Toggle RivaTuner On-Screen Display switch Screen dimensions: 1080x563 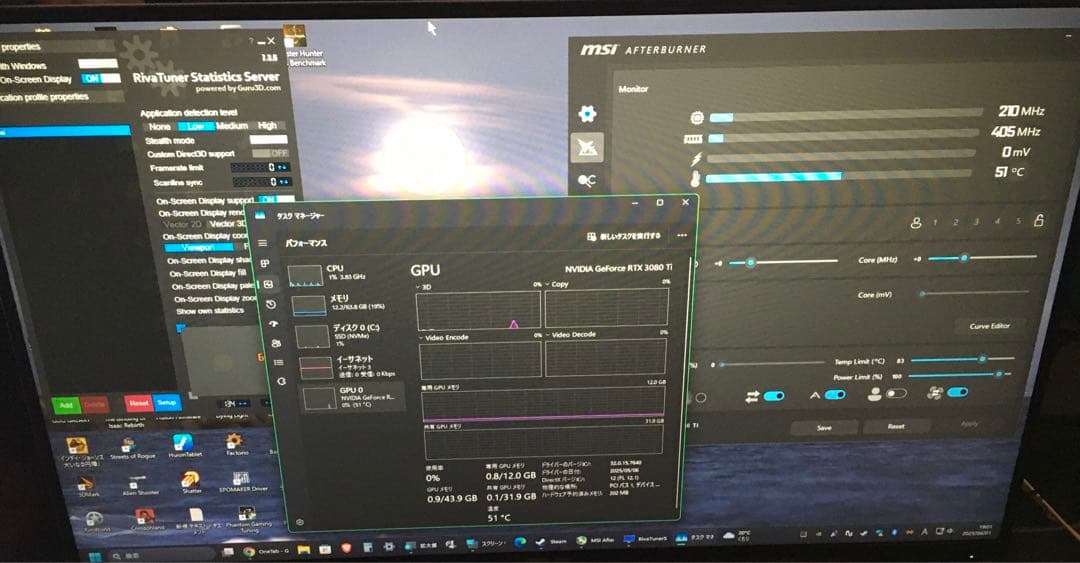pos(101,79)
